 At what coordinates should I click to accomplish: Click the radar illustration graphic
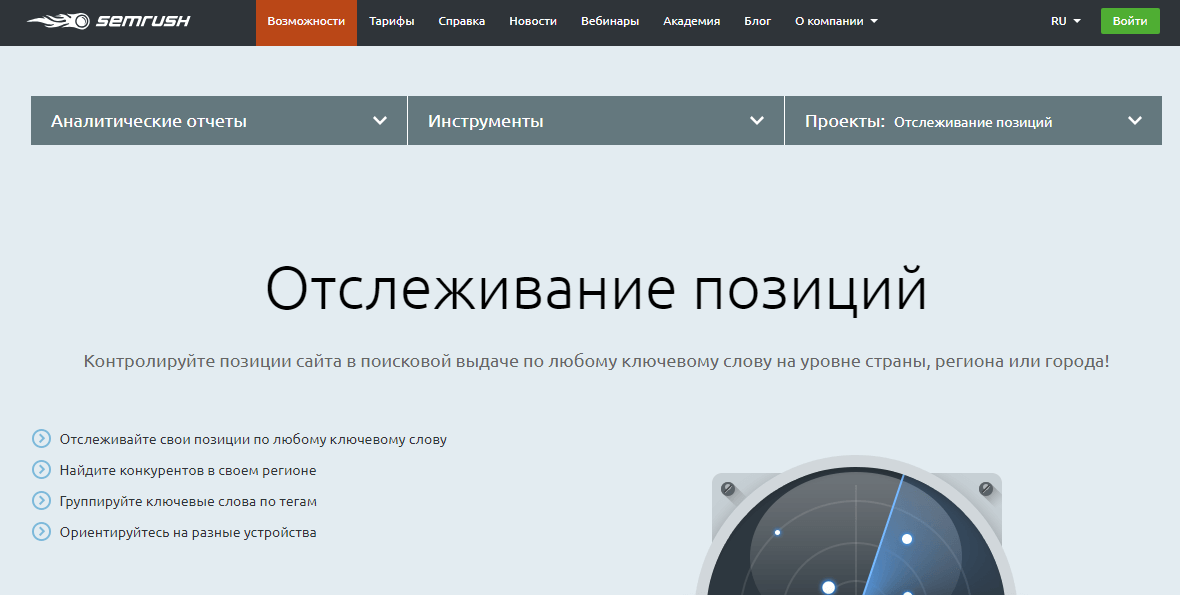[x=855, y=540]
